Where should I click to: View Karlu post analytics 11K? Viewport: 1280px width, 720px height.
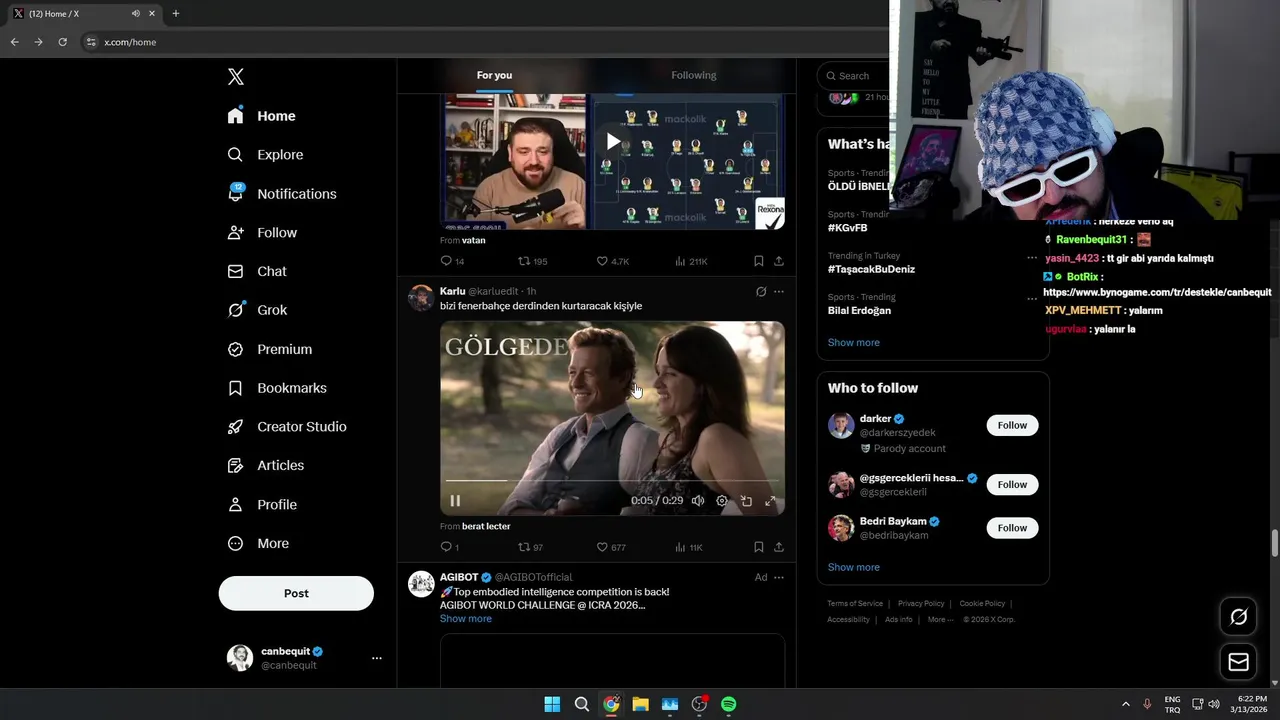[689, 547]
